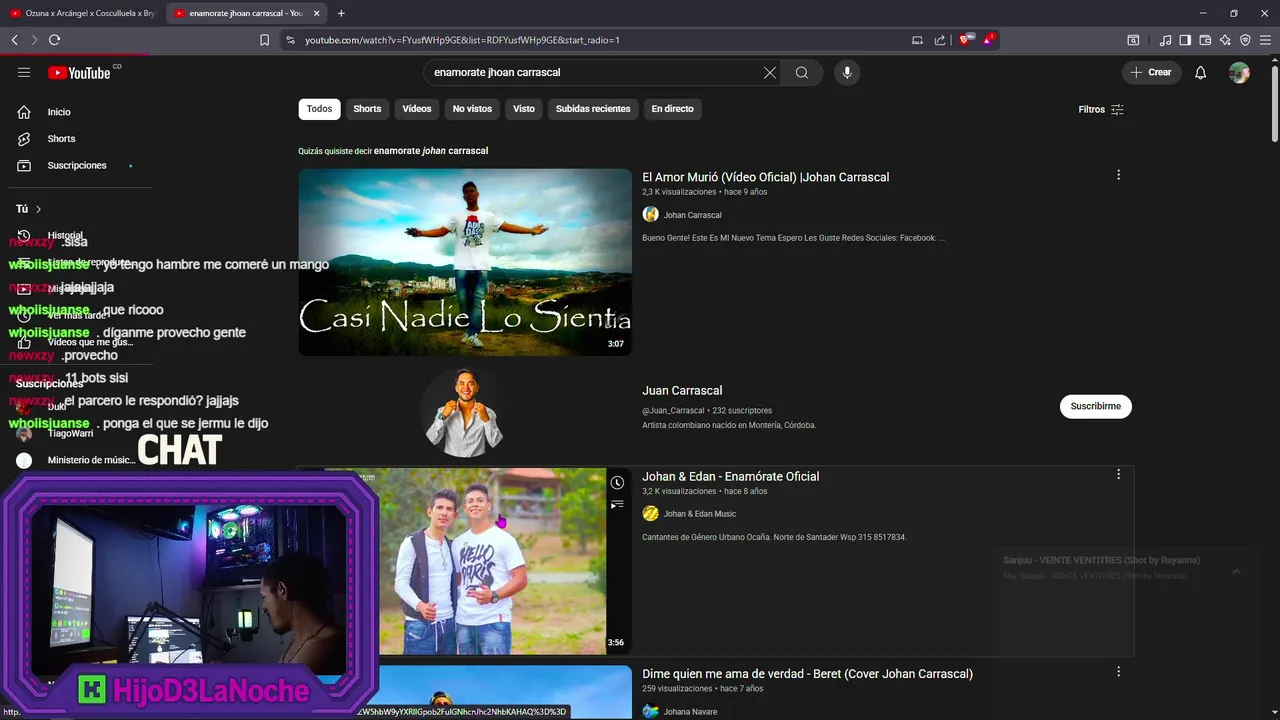The height and width of the screenshot is (720, 1280).
Task: Open the Filtros search filters
Action: click(1101, 109)
